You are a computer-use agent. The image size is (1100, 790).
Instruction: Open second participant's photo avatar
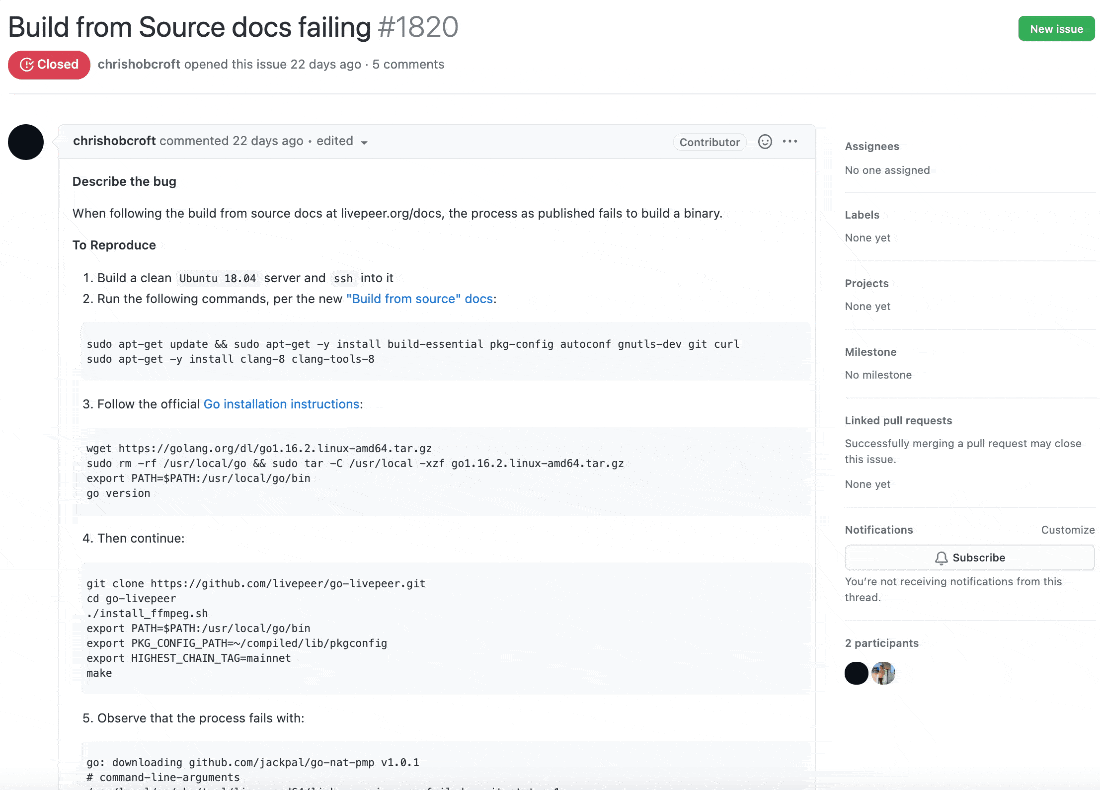883,674
